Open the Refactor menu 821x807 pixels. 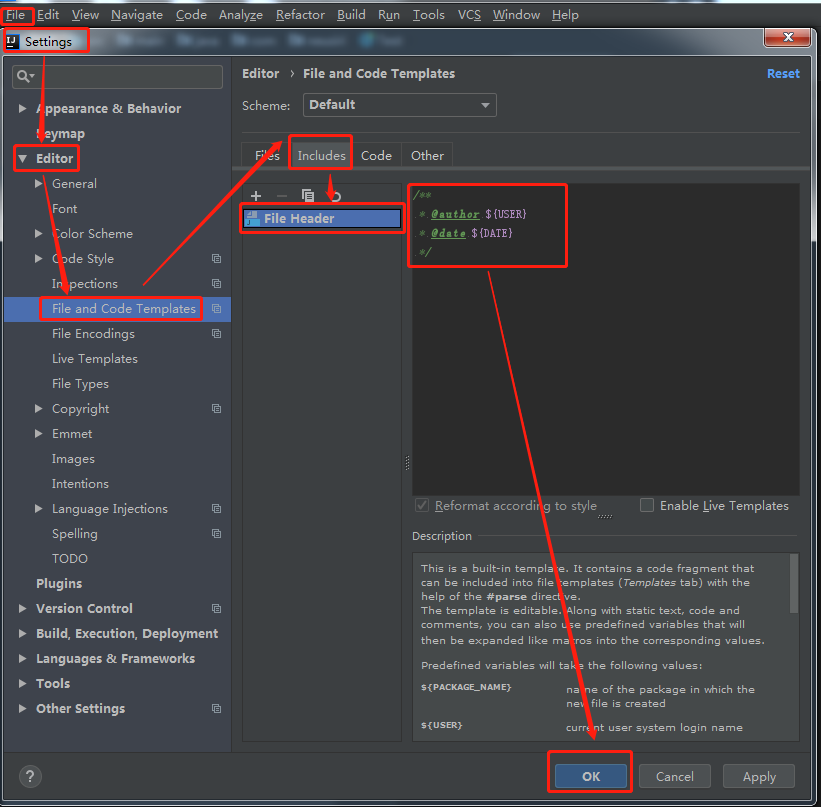[x=301, y=15]
